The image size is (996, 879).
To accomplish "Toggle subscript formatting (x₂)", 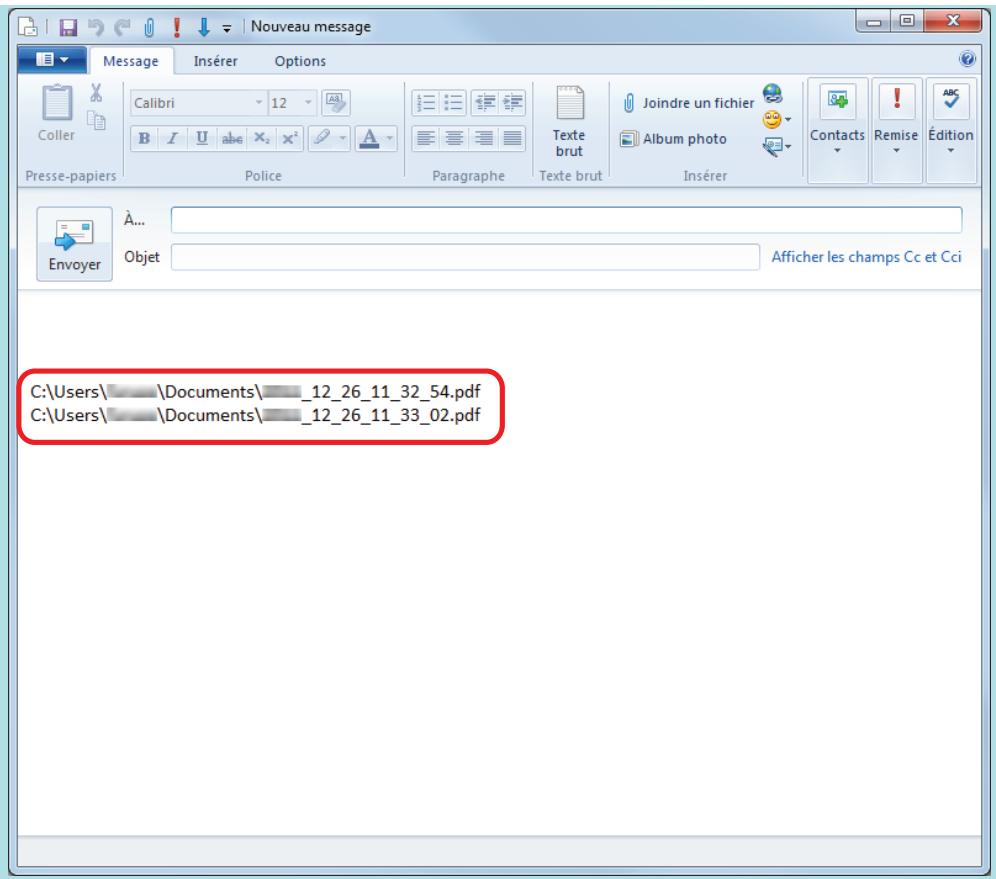I will coord(261,138).
